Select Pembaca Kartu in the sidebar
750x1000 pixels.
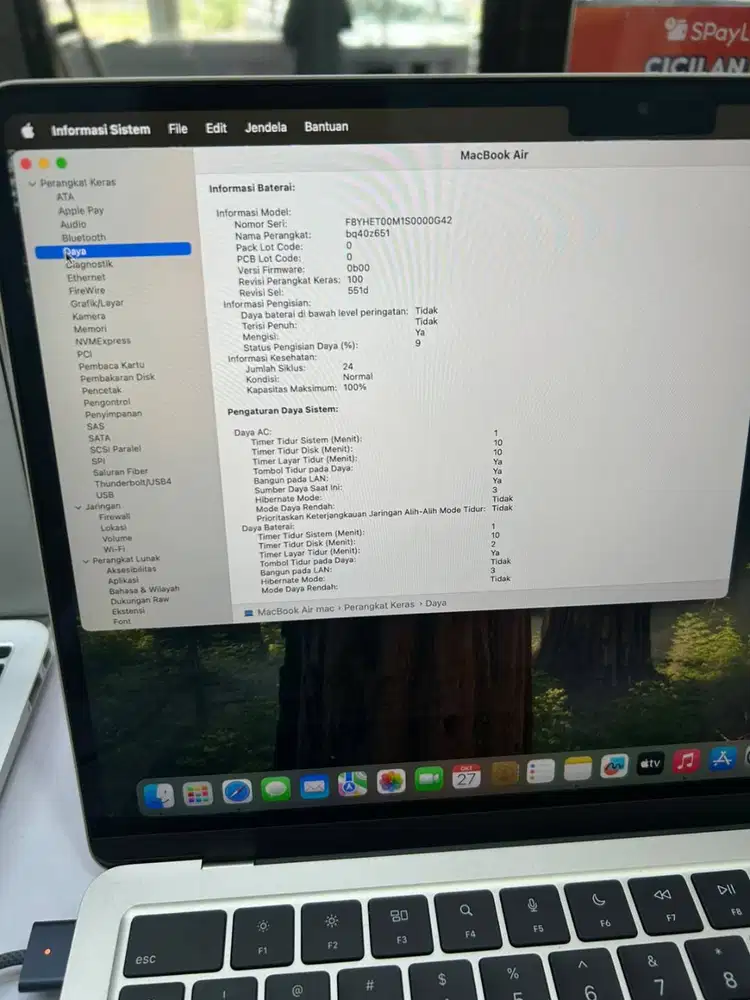pos(111,365)
